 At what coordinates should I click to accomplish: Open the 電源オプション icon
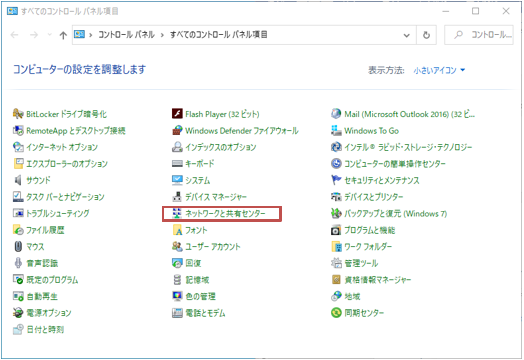(18, 313)
